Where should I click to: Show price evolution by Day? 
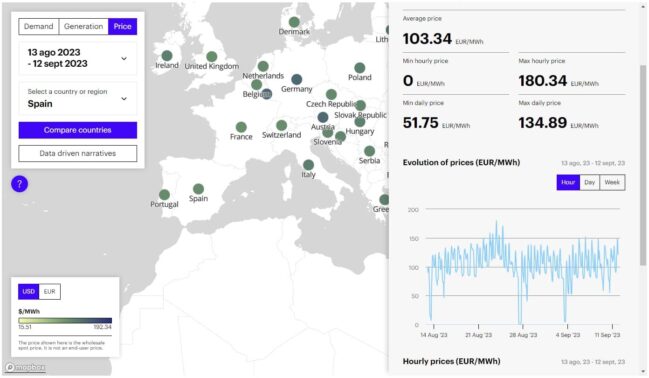pyautogui.click(x=589, y=182)
